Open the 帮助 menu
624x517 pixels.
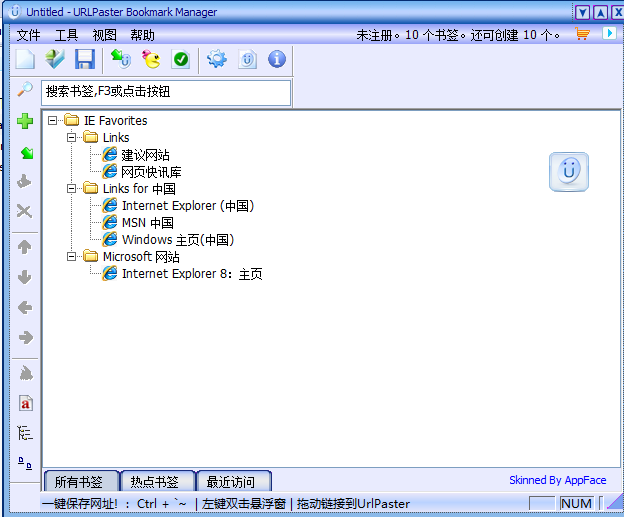[x=142, y=35]
